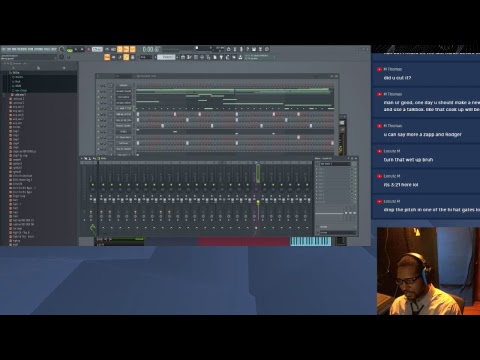Image resolution: width=480 pixels, height=360 pixels.
Task: Click the save project floppy icon
Action: pyautogui.click(x=254, y=49)
